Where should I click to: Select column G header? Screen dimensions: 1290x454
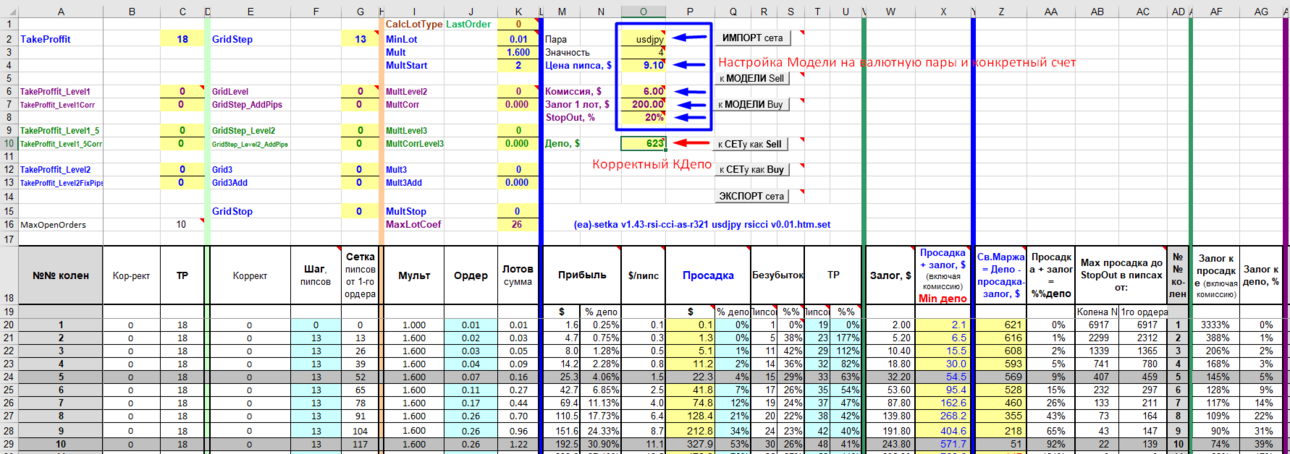pos(360,11)
